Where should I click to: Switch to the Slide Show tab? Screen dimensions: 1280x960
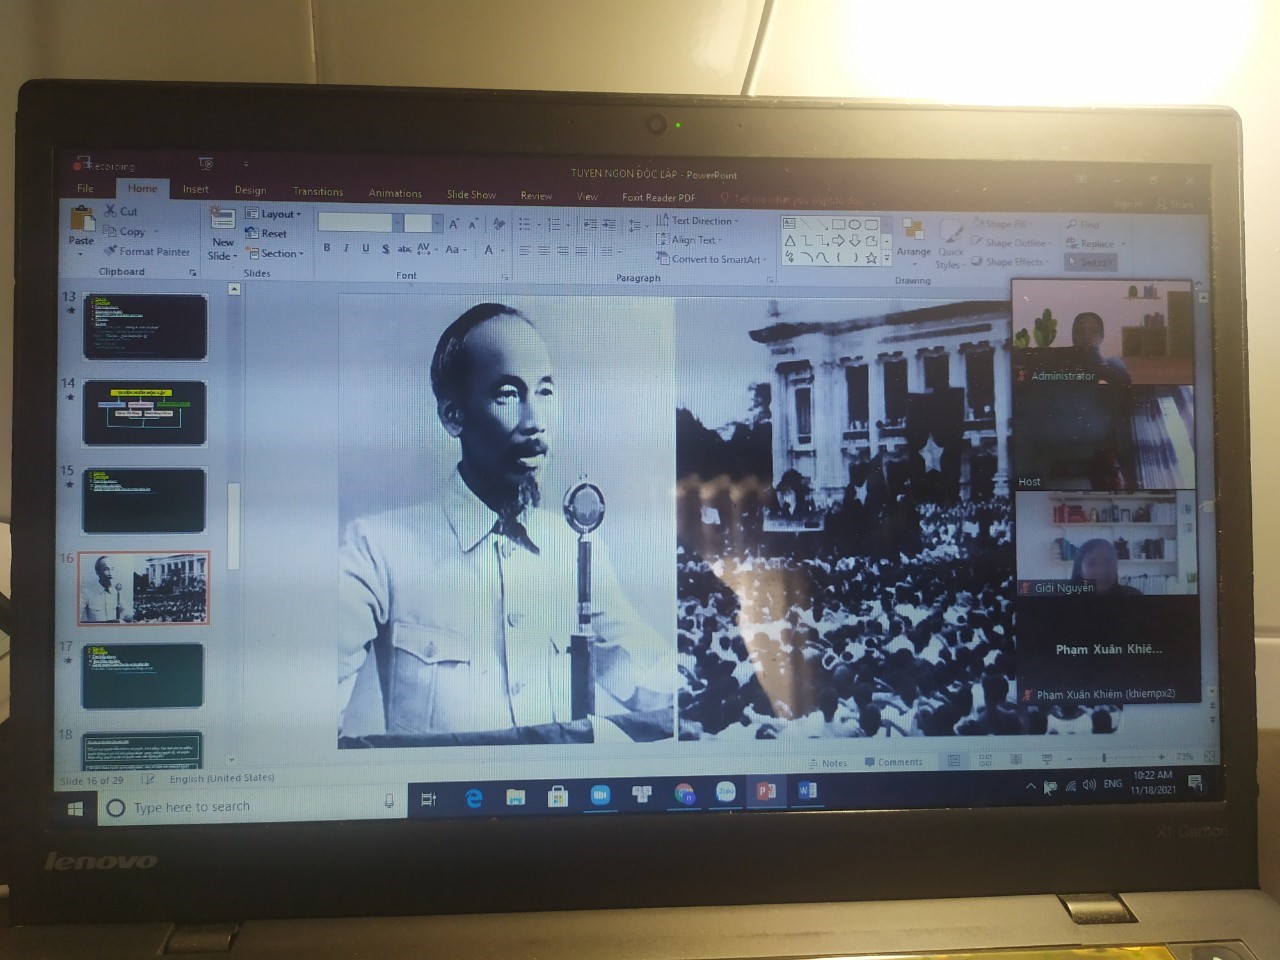(471, 194)
